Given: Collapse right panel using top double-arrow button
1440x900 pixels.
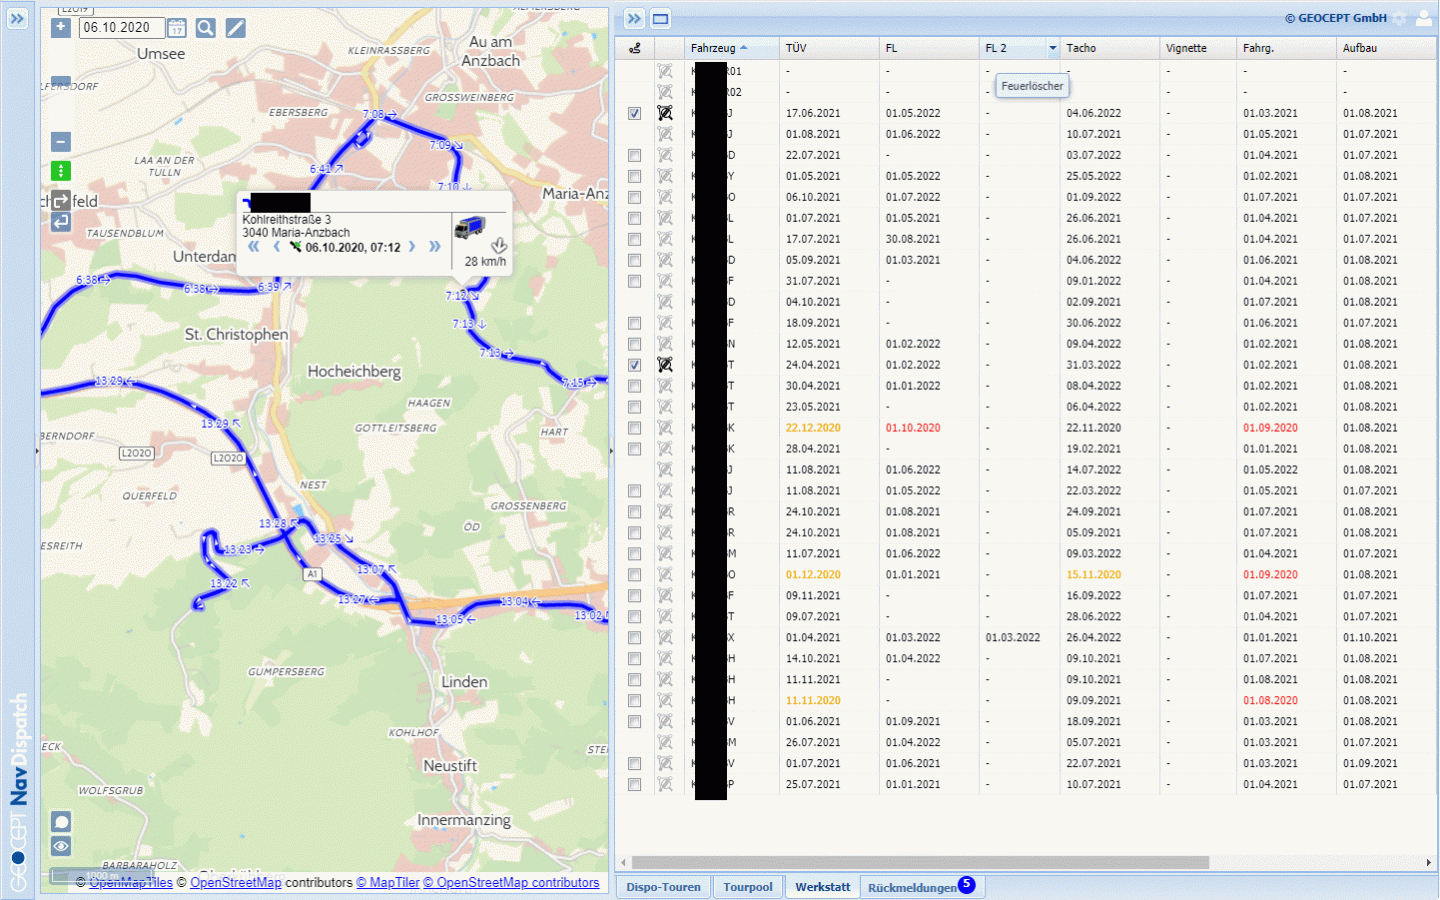Looking at the screenshot, I should point(634,19).
